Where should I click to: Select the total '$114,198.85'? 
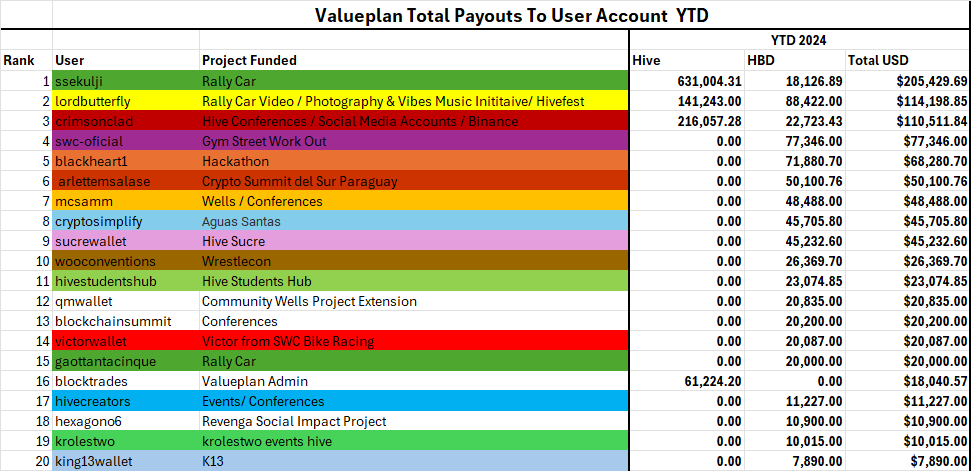[908, 101]
